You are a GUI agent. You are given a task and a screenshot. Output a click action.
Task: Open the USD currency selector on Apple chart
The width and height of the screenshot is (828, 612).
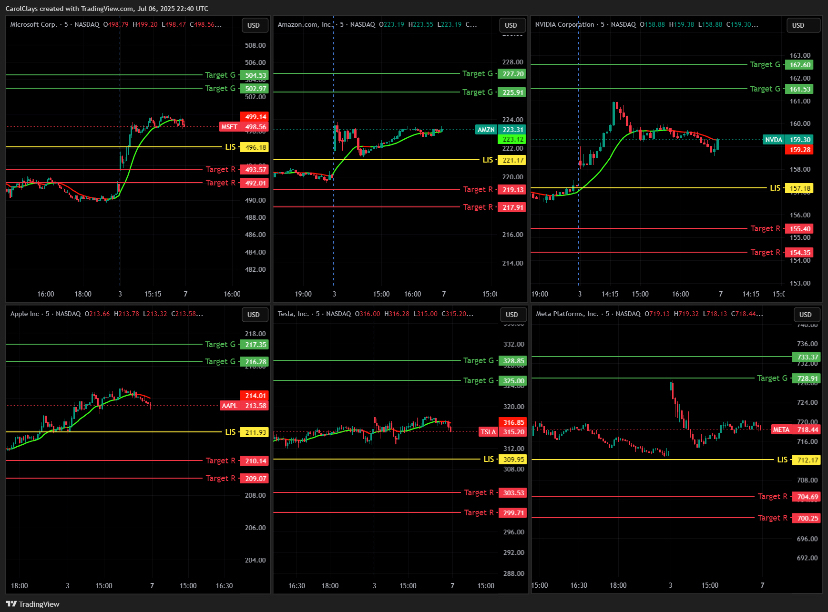pos(254,315)
